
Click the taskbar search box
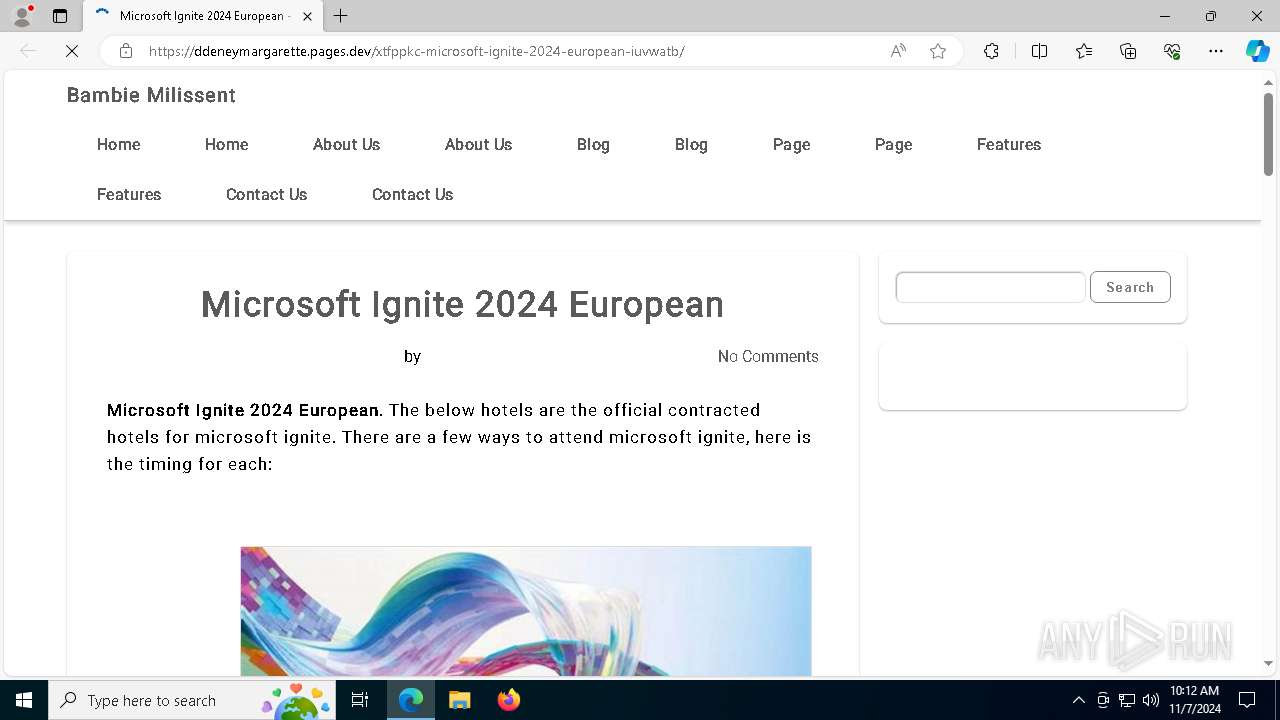pos(192,700)
